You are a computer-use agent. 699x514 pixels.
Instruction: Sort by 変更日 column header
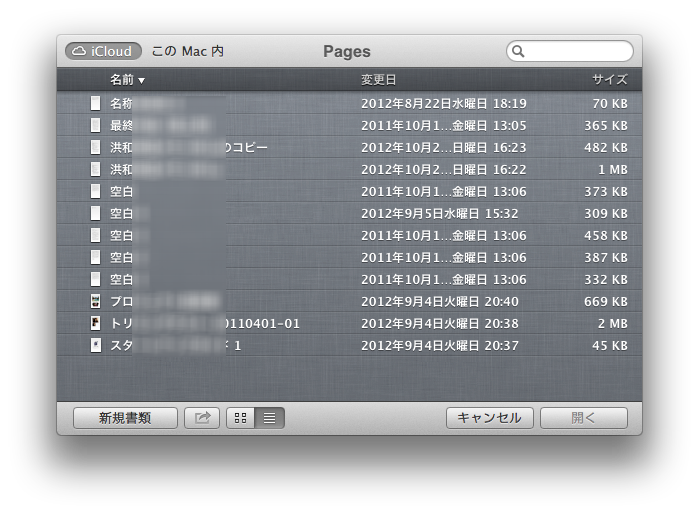pyautogui.click(x=378, y=80)
